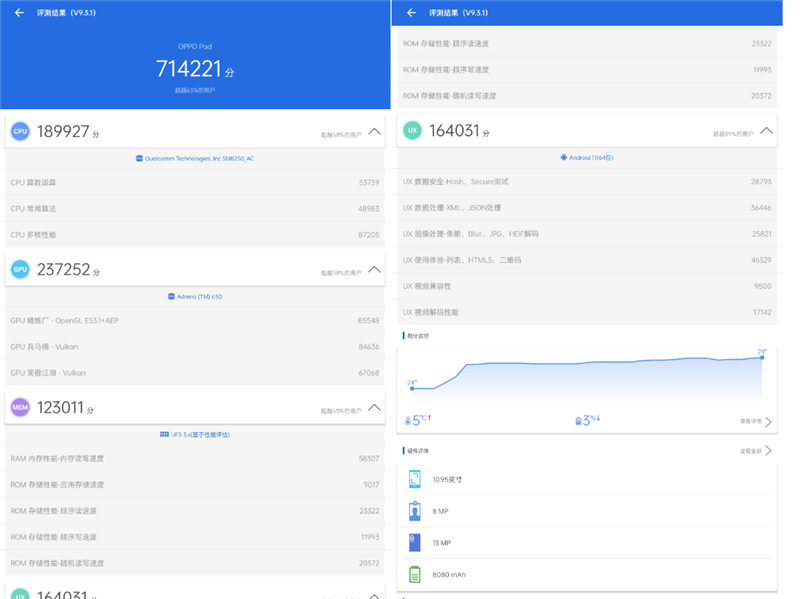Click the 8080 mAh battery capacity text
Image resolution: width=800 pixels, height=599 pixels.
click(449, 575)
